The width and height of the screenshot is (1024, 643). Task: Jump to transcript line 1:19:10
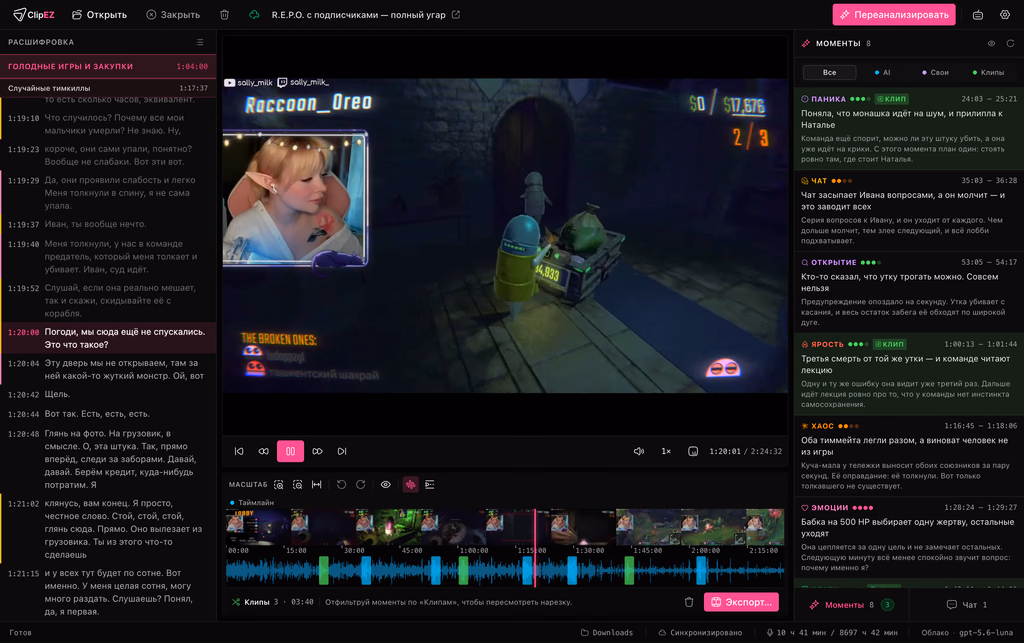108,124
